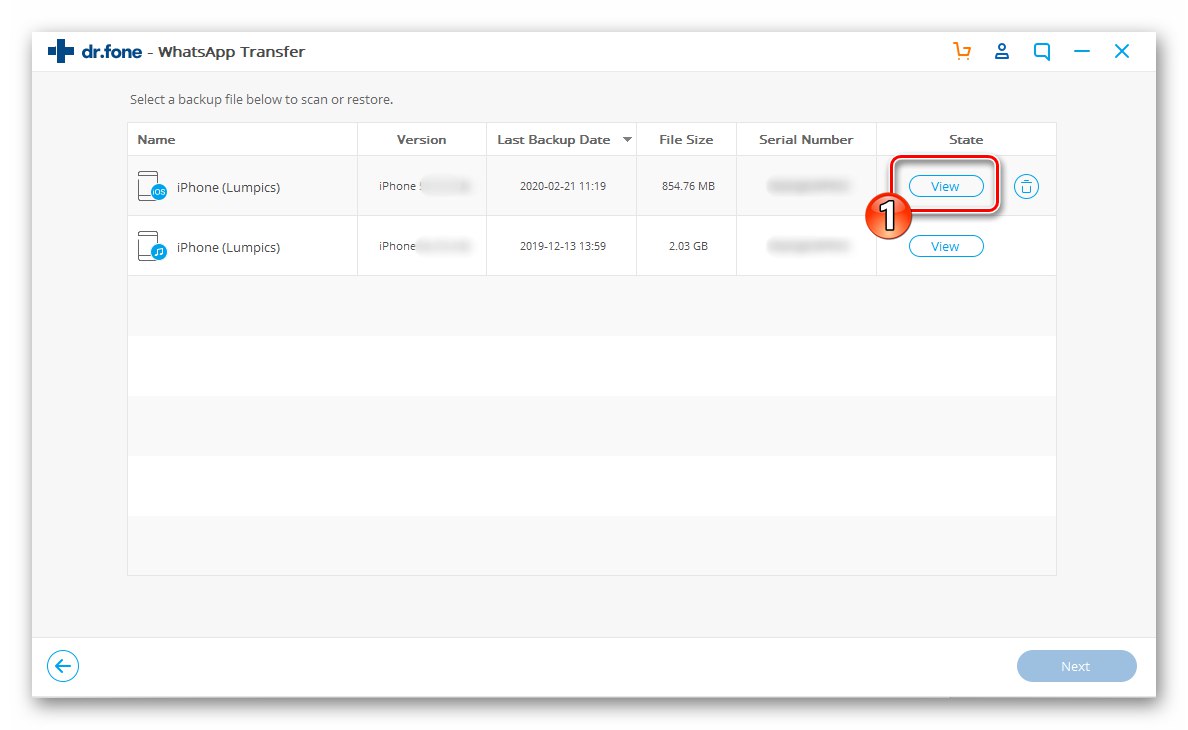1188x730 pixels.
Task: Select the iOS backup device icon
Action: [x=152, y=186]
